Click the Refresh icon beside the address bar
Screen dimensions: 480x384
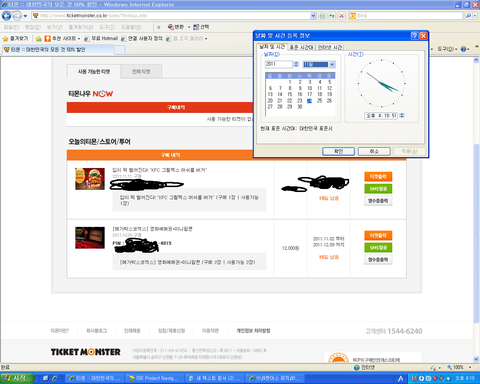click(x=332, y=16)
